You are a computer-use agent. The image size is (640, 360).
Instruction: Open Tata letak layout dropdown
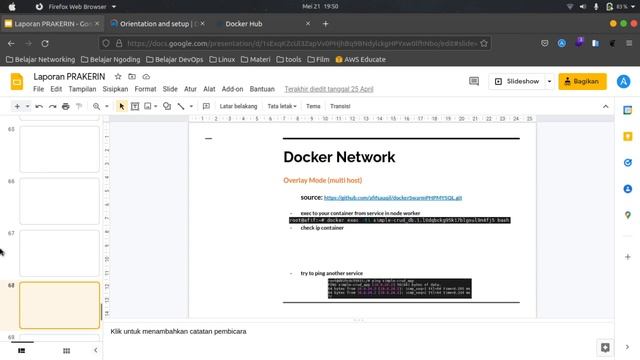click(282, 106)
